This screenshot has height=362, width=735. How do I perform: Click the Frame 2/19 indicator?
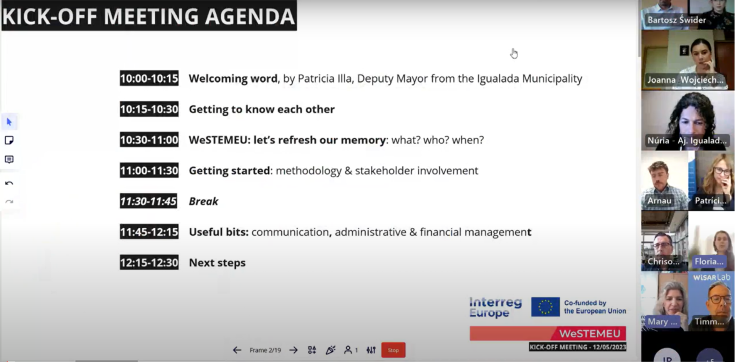265,350
